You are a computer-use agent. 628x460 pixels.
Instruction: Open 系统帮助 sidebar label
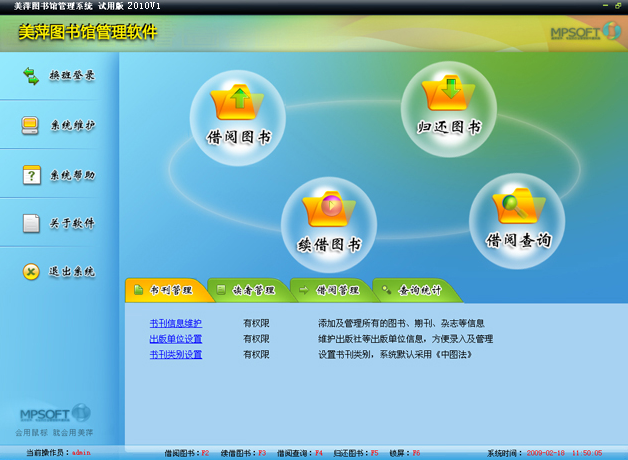(72, 175)
